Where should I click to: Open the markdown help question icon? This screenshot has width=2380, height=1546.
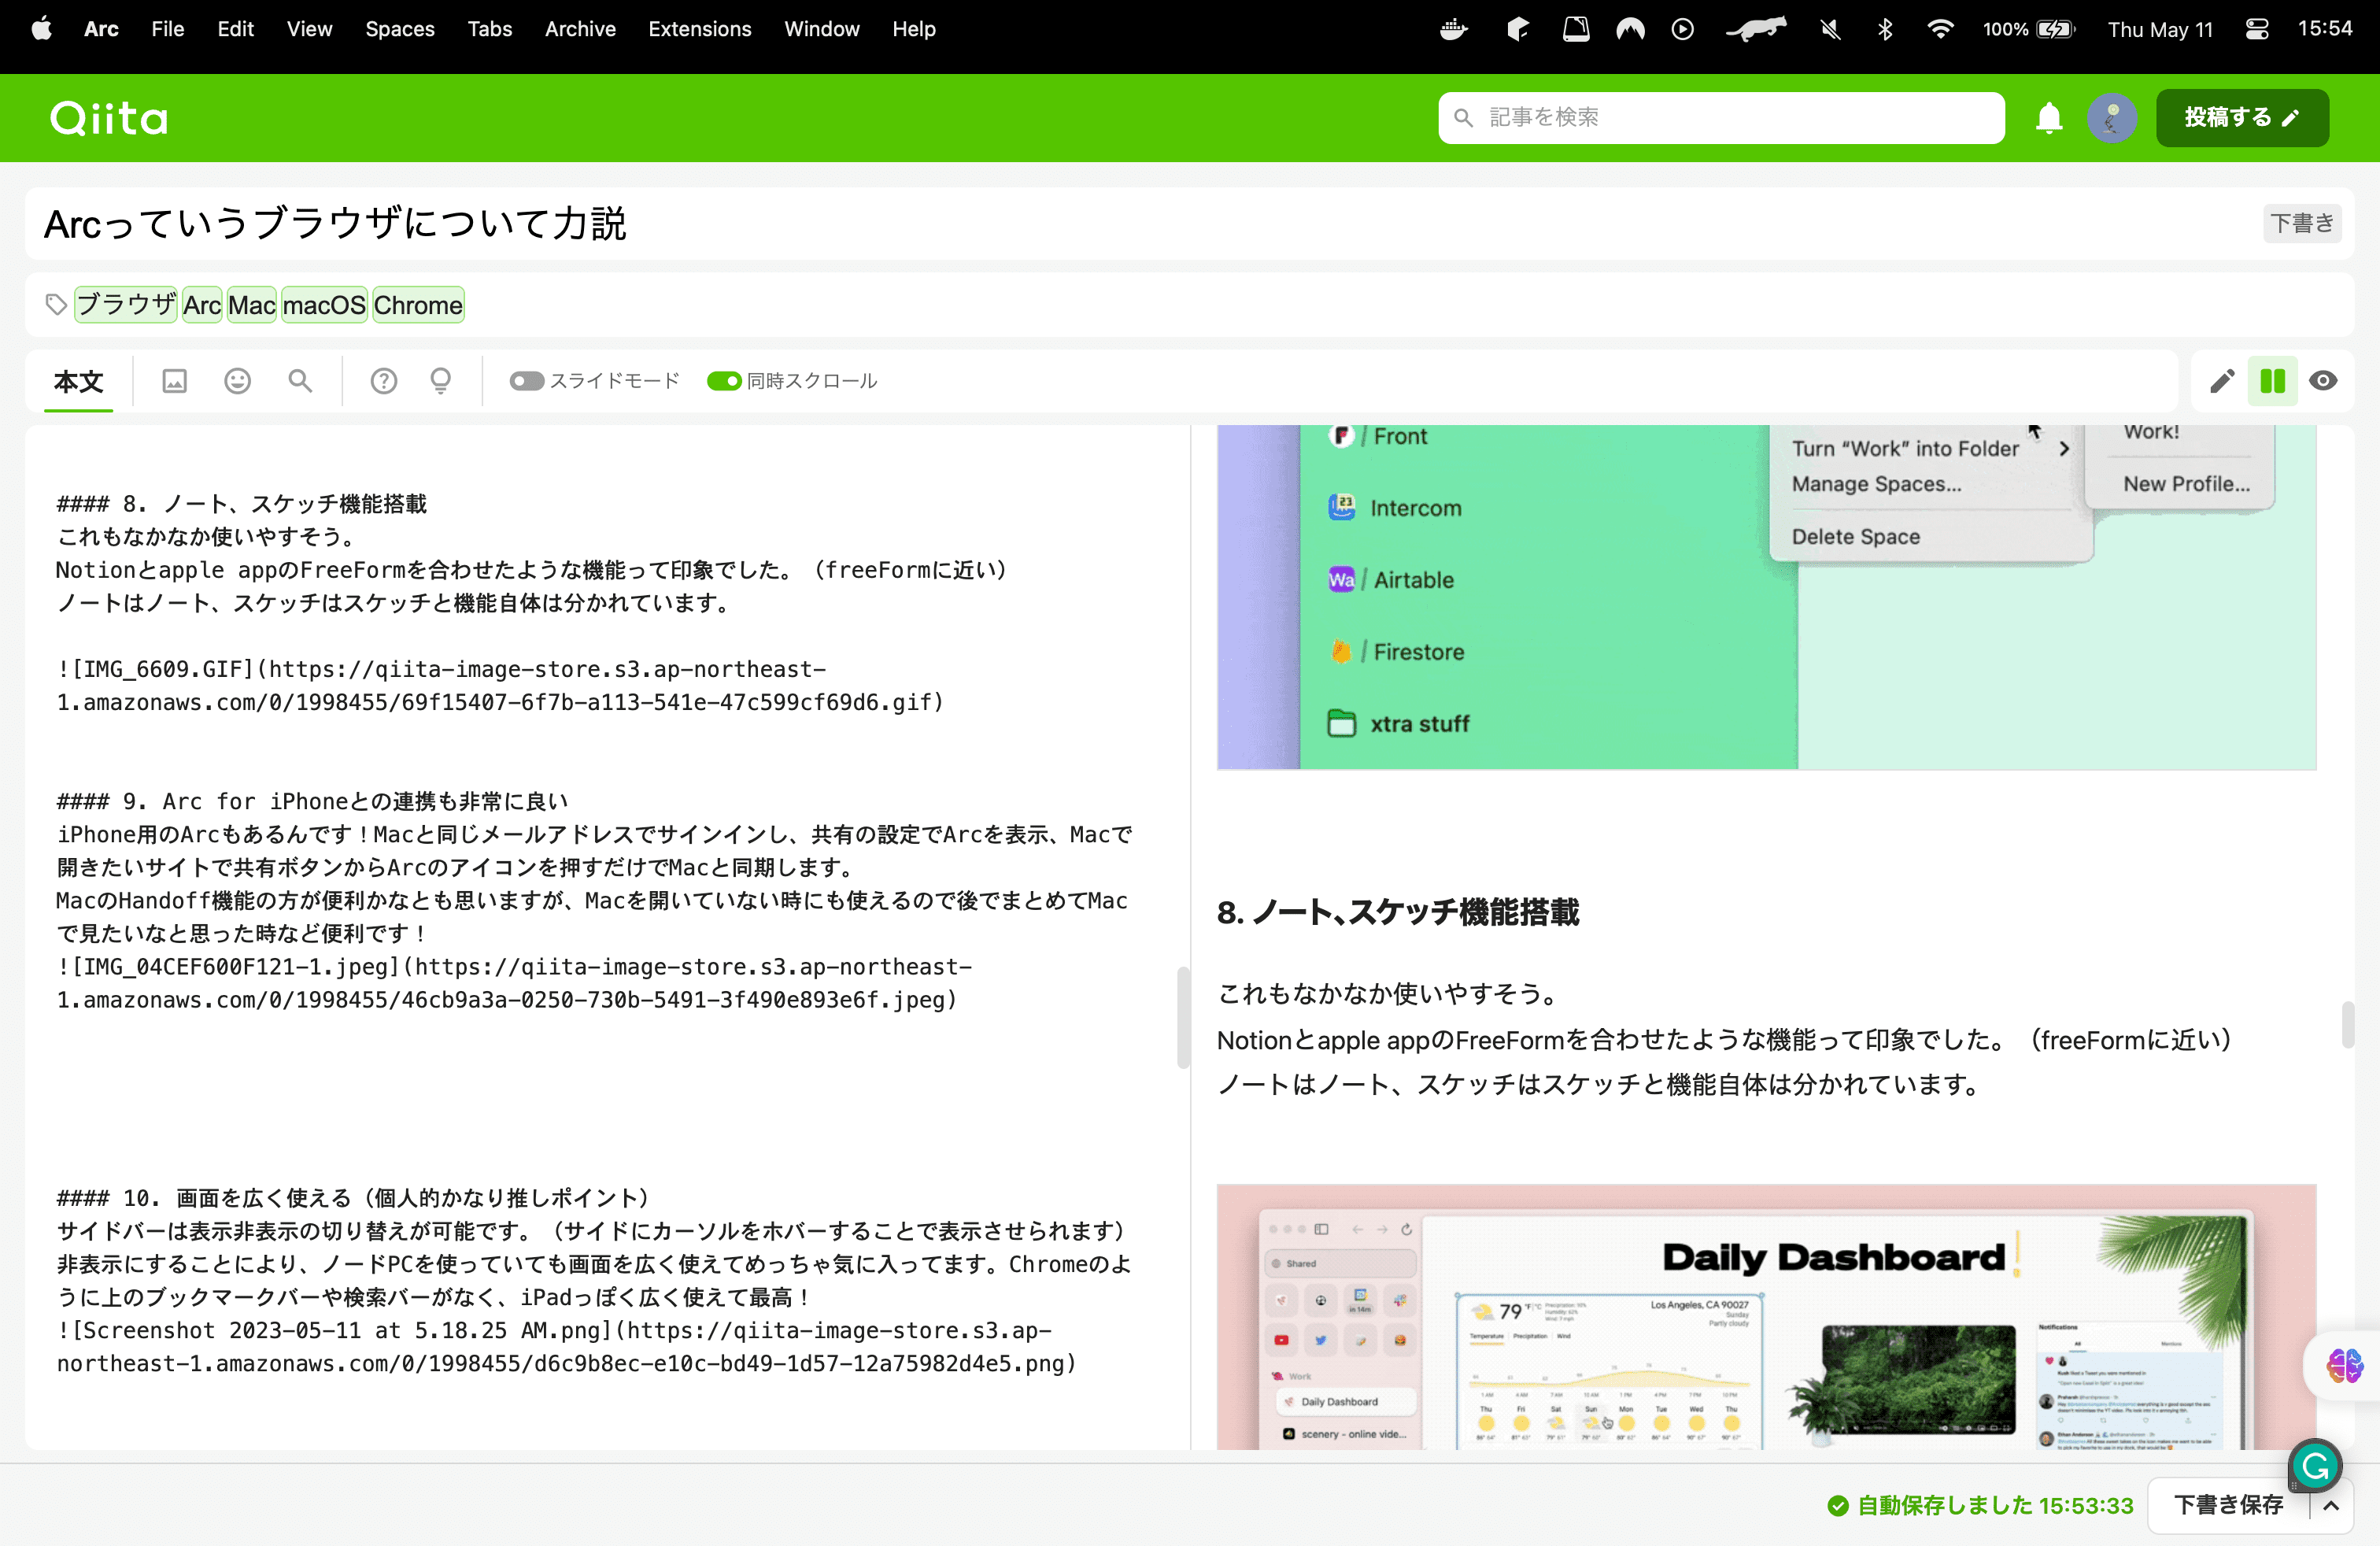383,381
